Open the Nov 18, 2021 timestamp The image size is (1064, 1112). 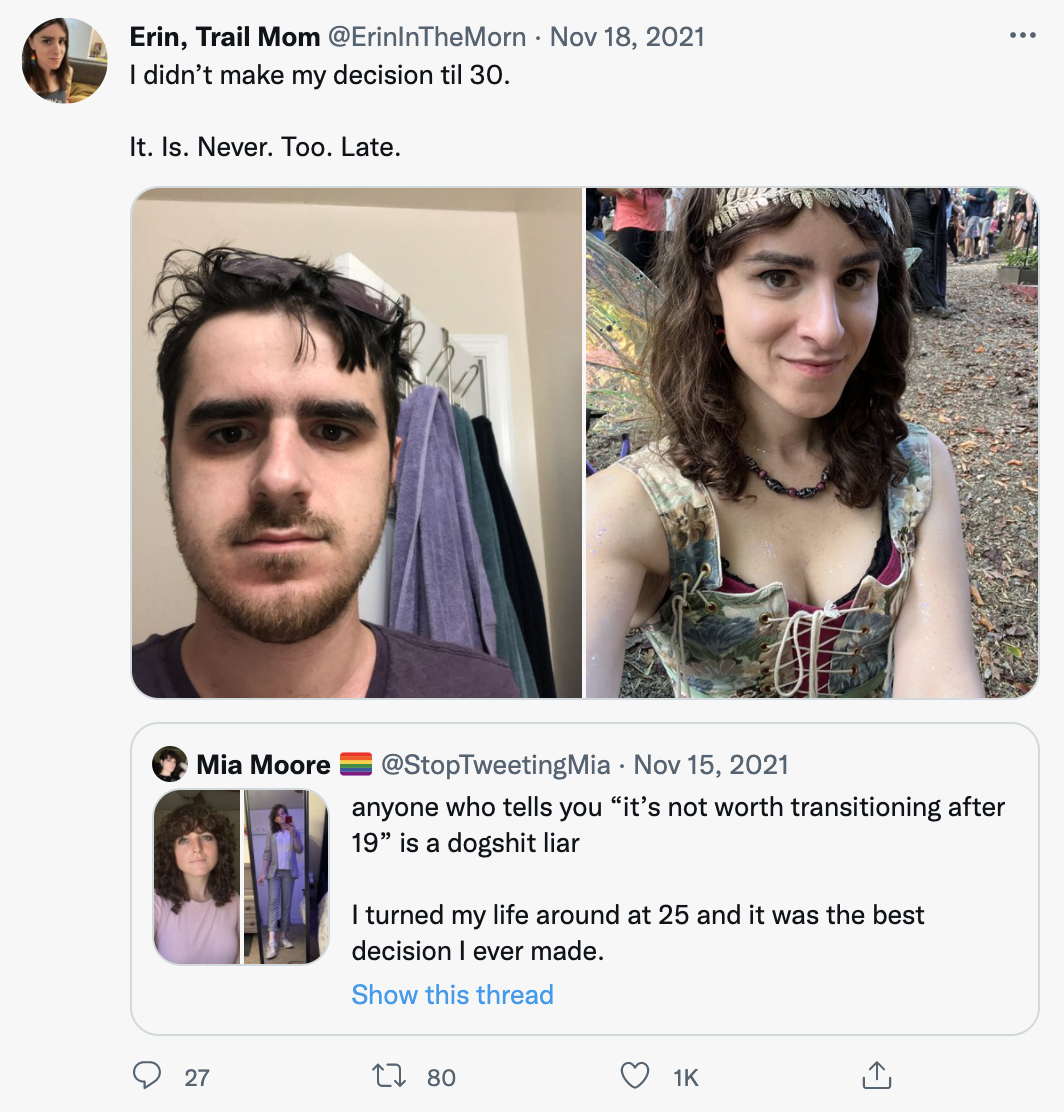(x=627, y=37)
